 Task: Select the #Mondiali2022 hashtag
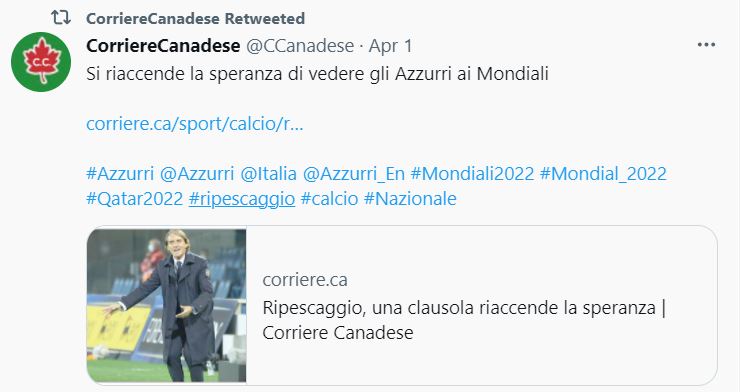click(x=472, y=174)
